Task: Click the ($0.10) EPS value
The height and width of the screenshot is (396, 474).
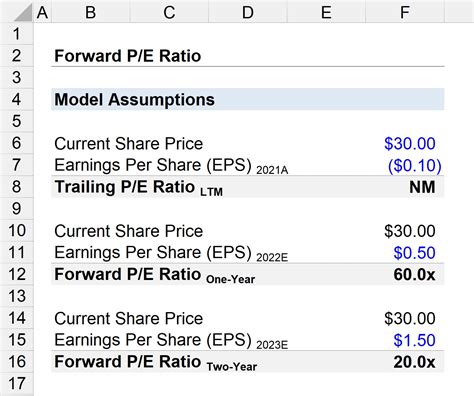Action: [x=415, y=166]
